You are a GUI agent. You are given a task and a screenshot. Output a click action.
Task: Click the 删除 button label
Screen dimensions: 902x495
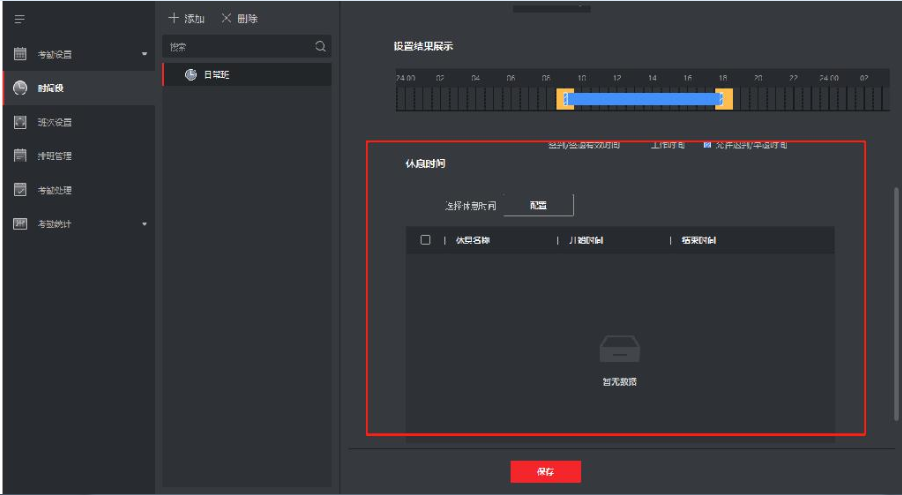[247, 18]
